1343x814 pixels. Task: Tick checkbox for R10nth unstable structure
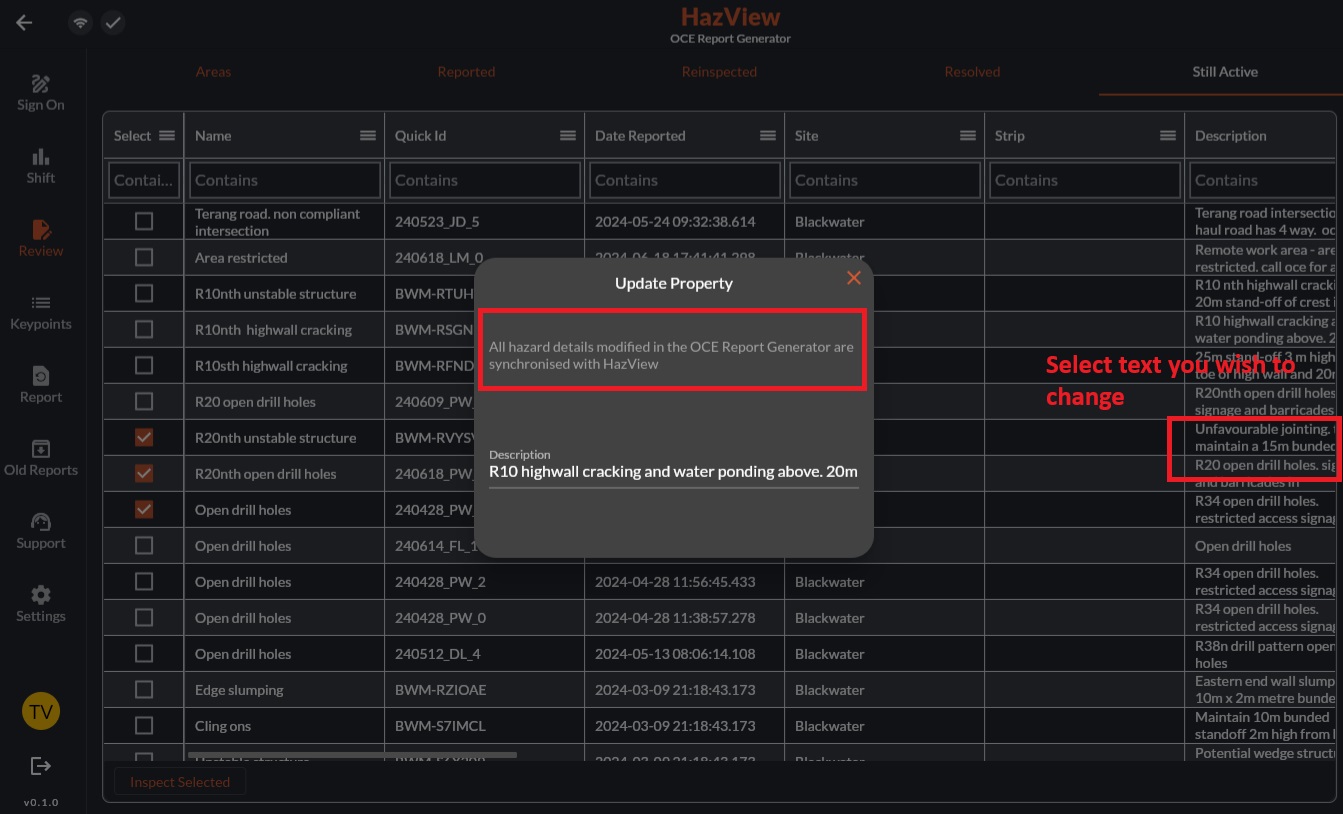coord(144,294)
